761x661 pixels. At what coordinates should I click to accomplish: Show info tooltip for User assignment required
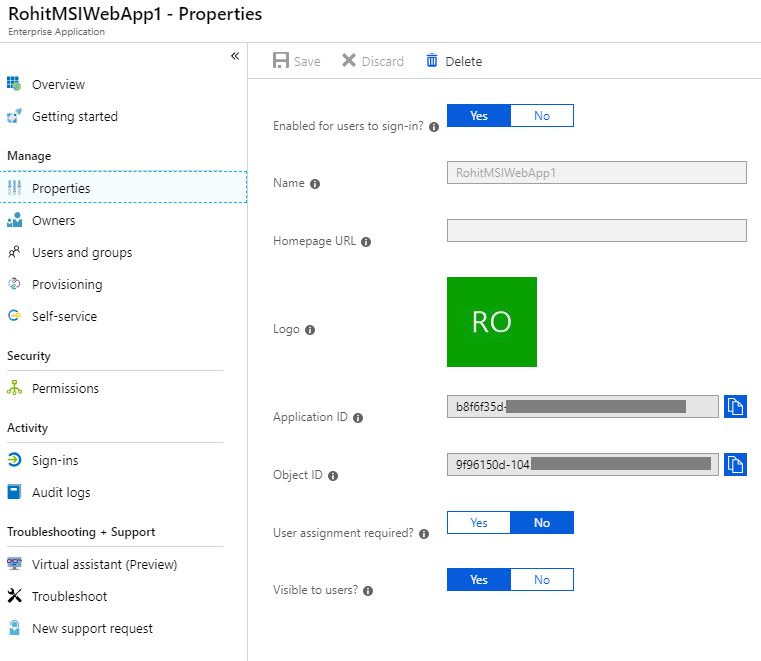(424, 534)
